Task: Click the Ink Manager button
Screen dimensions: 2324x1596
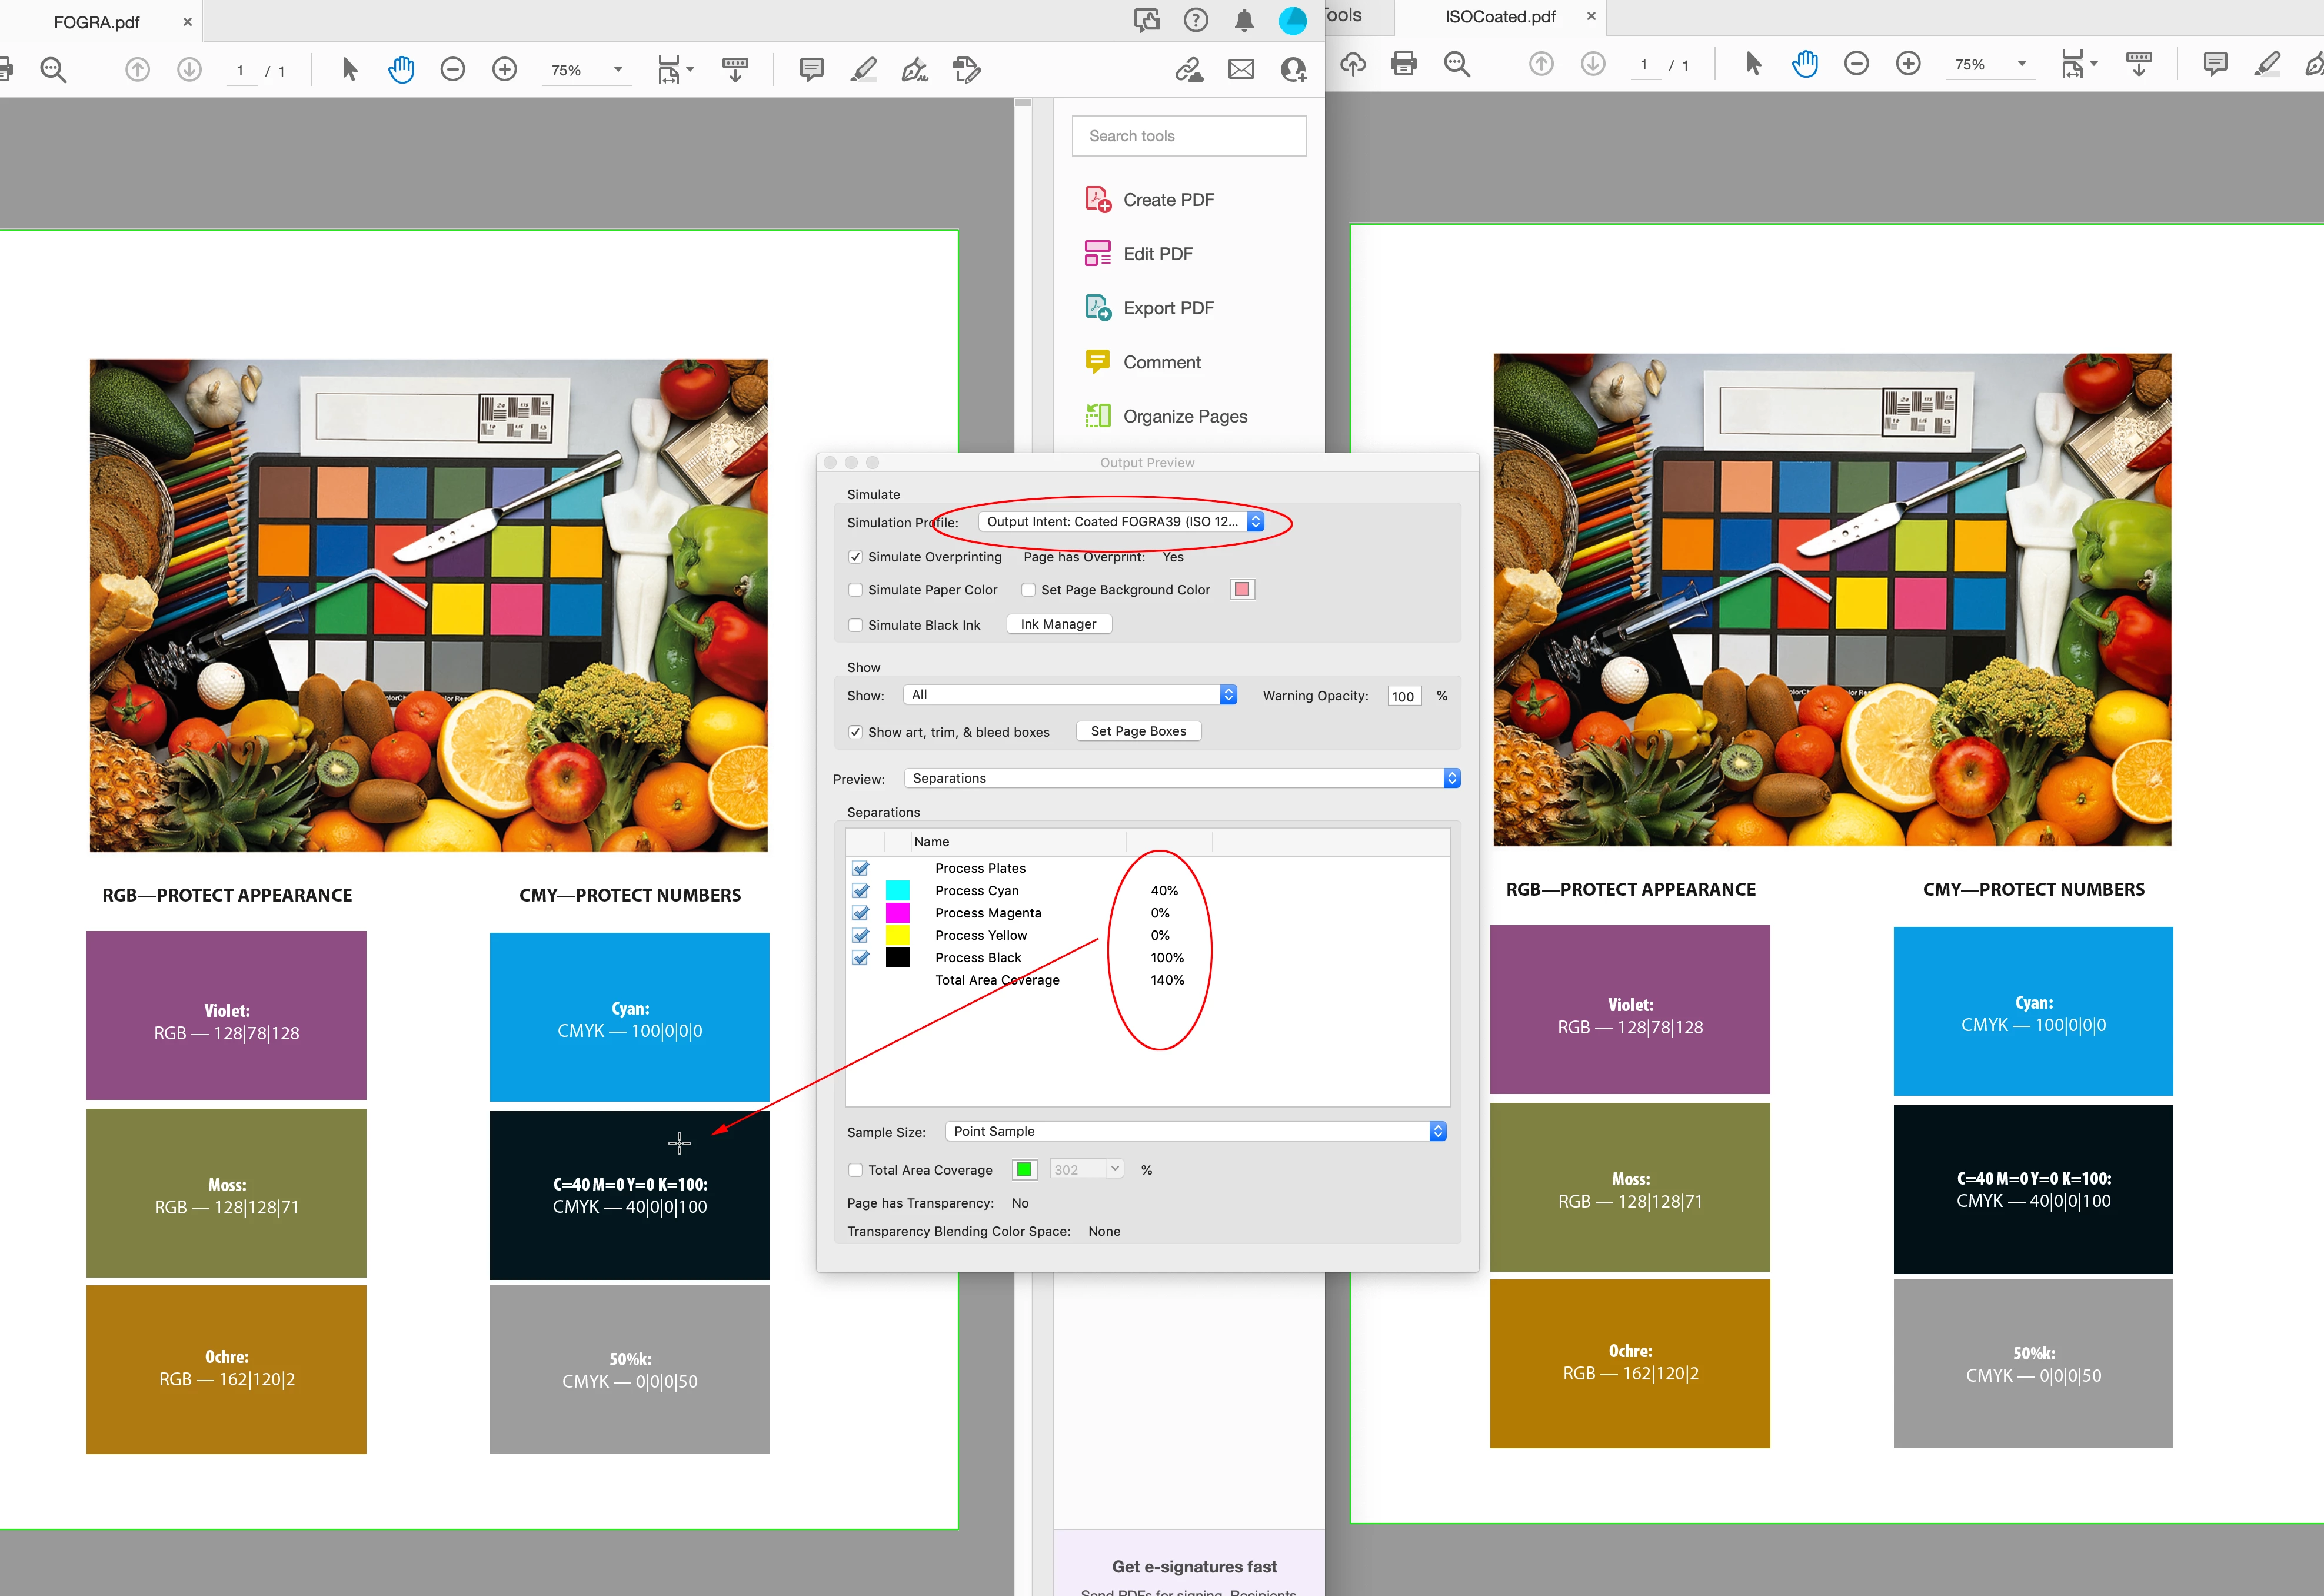Action: click(1058, 624)
